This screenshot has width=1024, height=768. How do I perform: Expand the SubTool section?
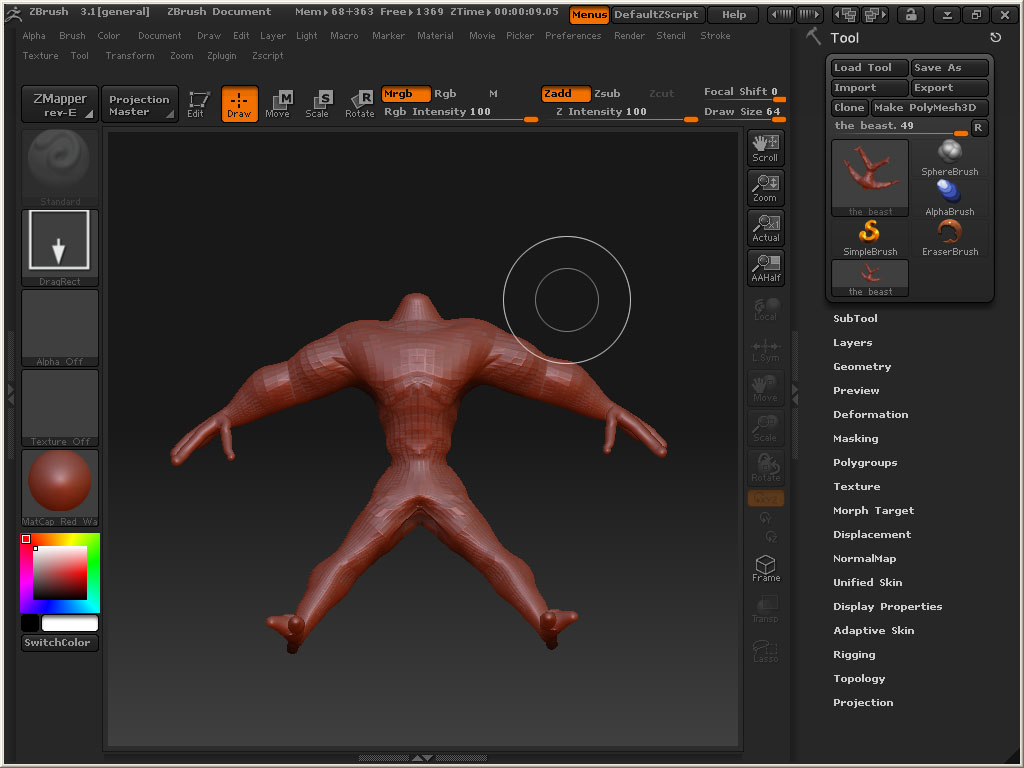855,318
